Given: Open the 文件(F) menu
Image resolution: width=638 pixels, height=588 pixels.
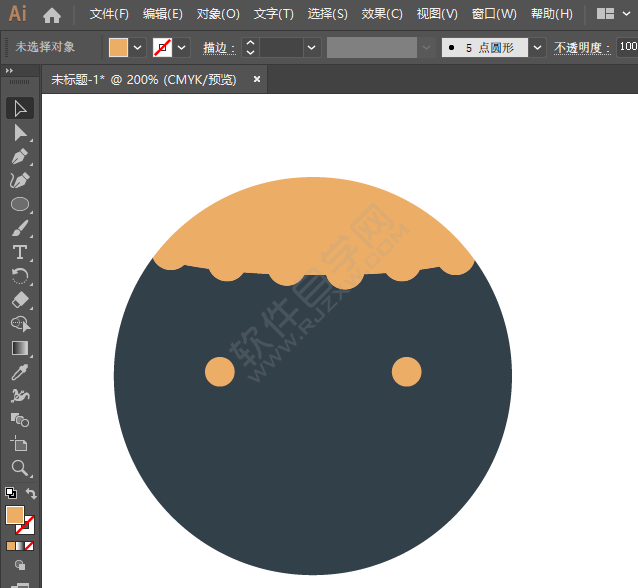Looking at the screenshot, I should (109, 14).
